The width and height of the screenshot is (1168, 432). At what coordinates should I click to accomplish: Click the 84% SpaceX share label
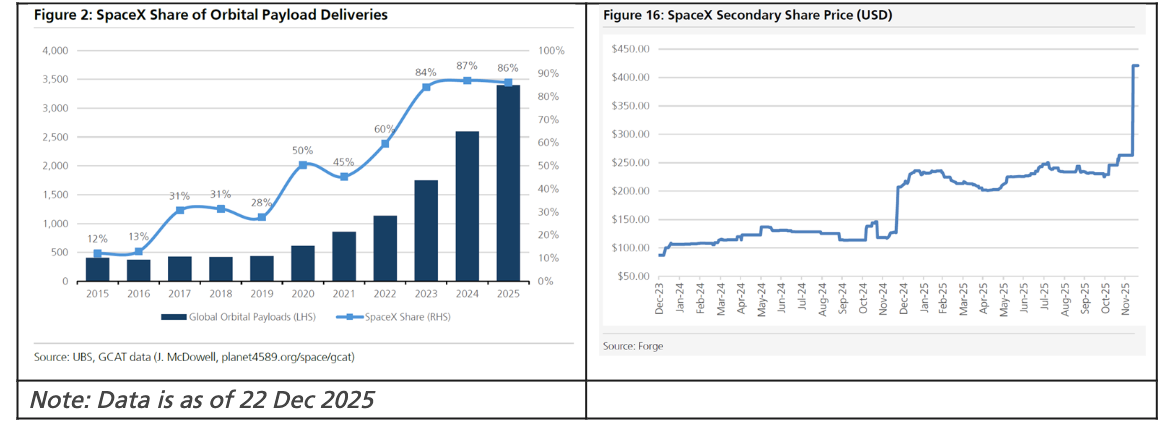(425, 72)
